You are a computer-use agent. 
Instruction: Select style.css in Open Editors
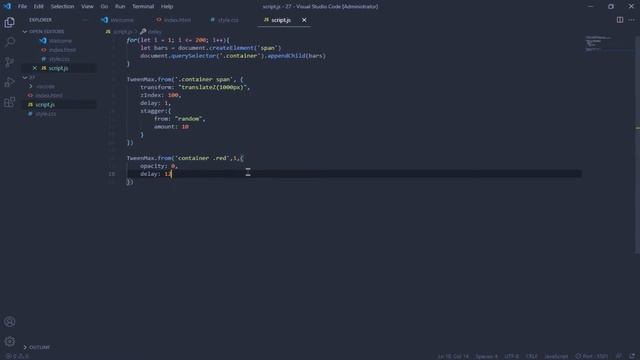59,59
